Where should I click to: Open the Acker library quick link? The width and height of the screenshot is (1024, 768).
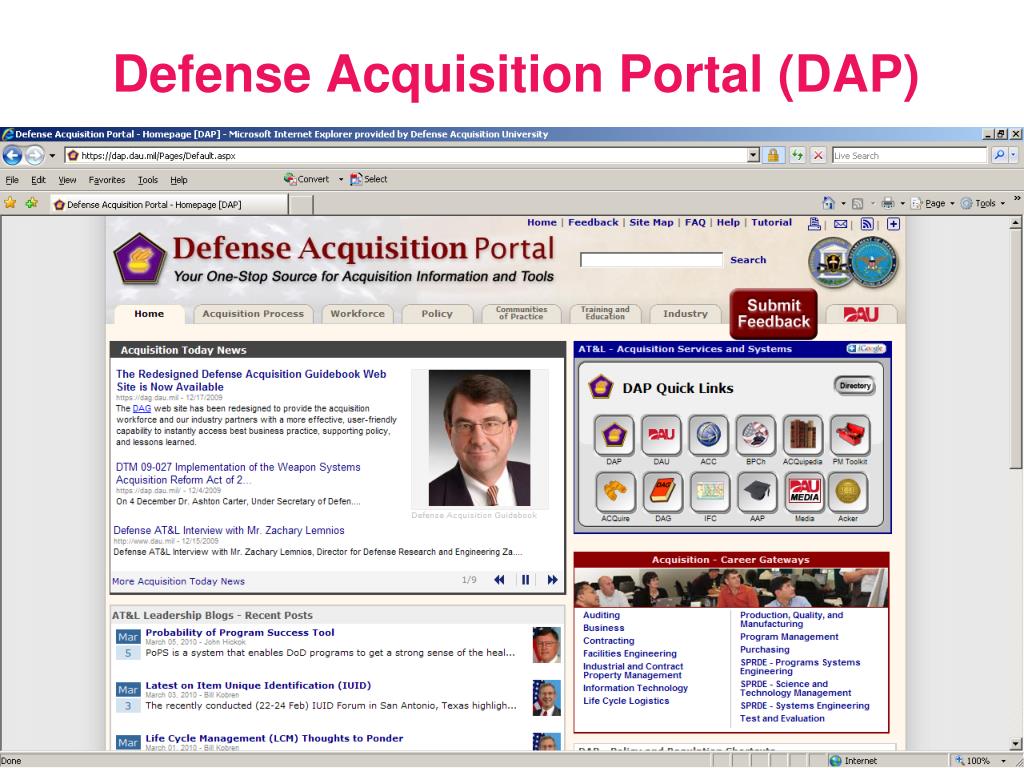pyautogui.click(x=848, y=492)
